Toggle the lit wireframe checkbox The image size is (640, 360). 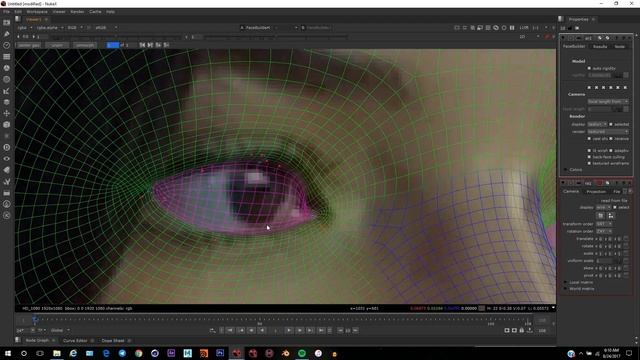pyautogui.click(x=589, y=151)
